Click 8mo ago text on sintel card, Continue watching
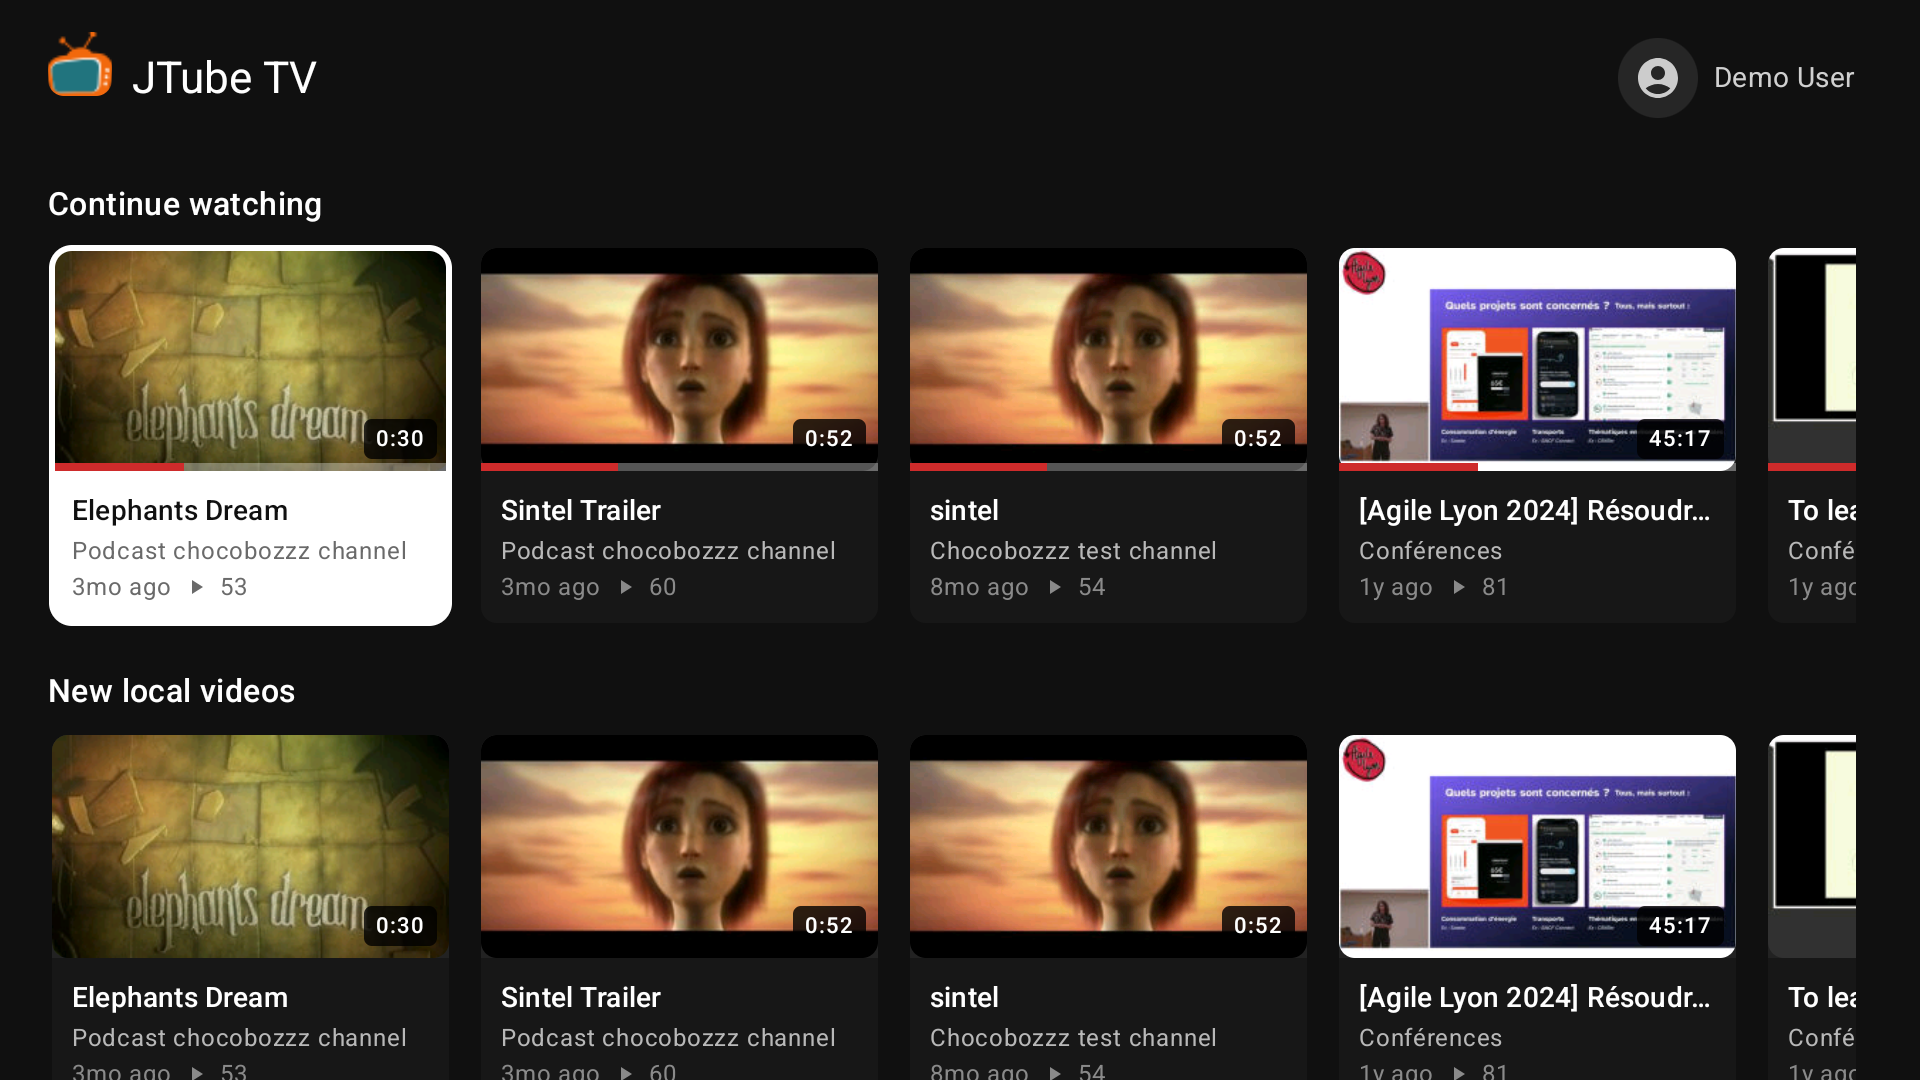The height and width of the screenshot is (1080, 1920). point(979,587)
